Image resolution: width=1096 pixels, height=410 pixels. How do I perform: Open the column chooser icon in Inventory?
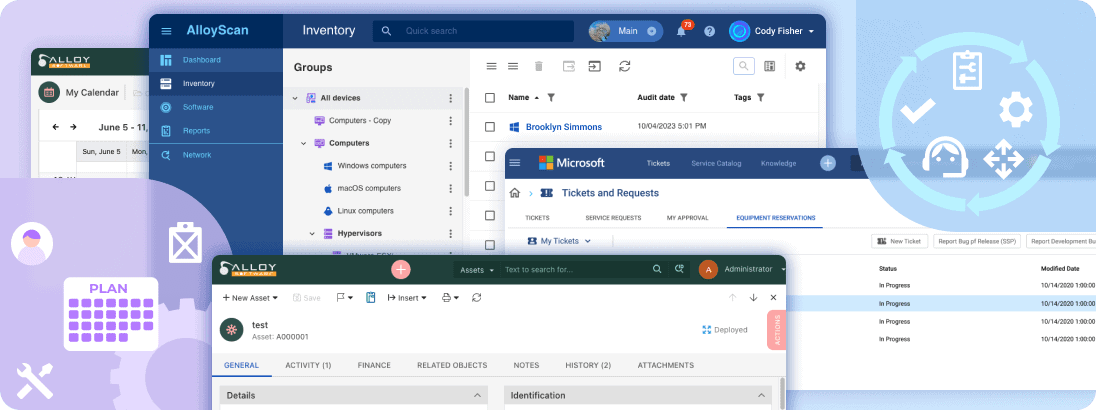(x=769, y=67)
